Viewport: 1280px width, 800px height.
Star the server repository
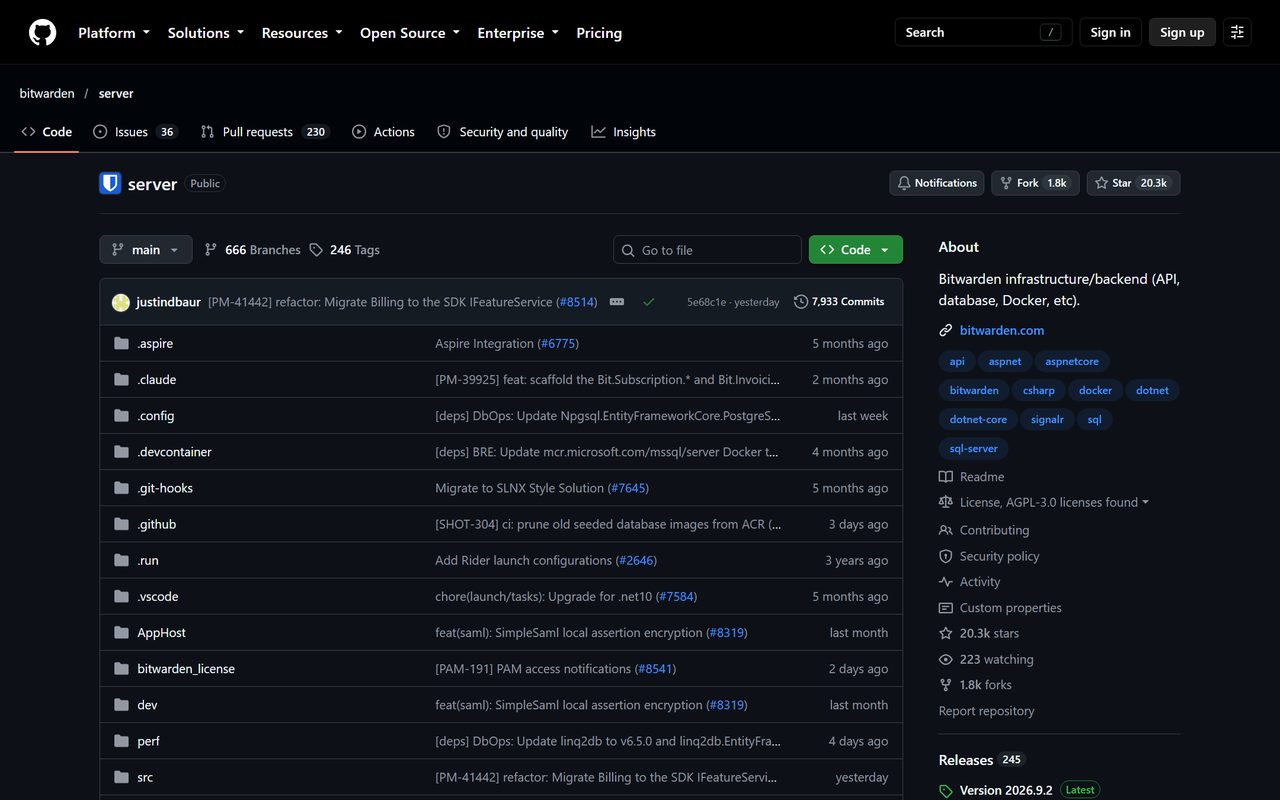pyautogui.click(x=1133, y=183)
